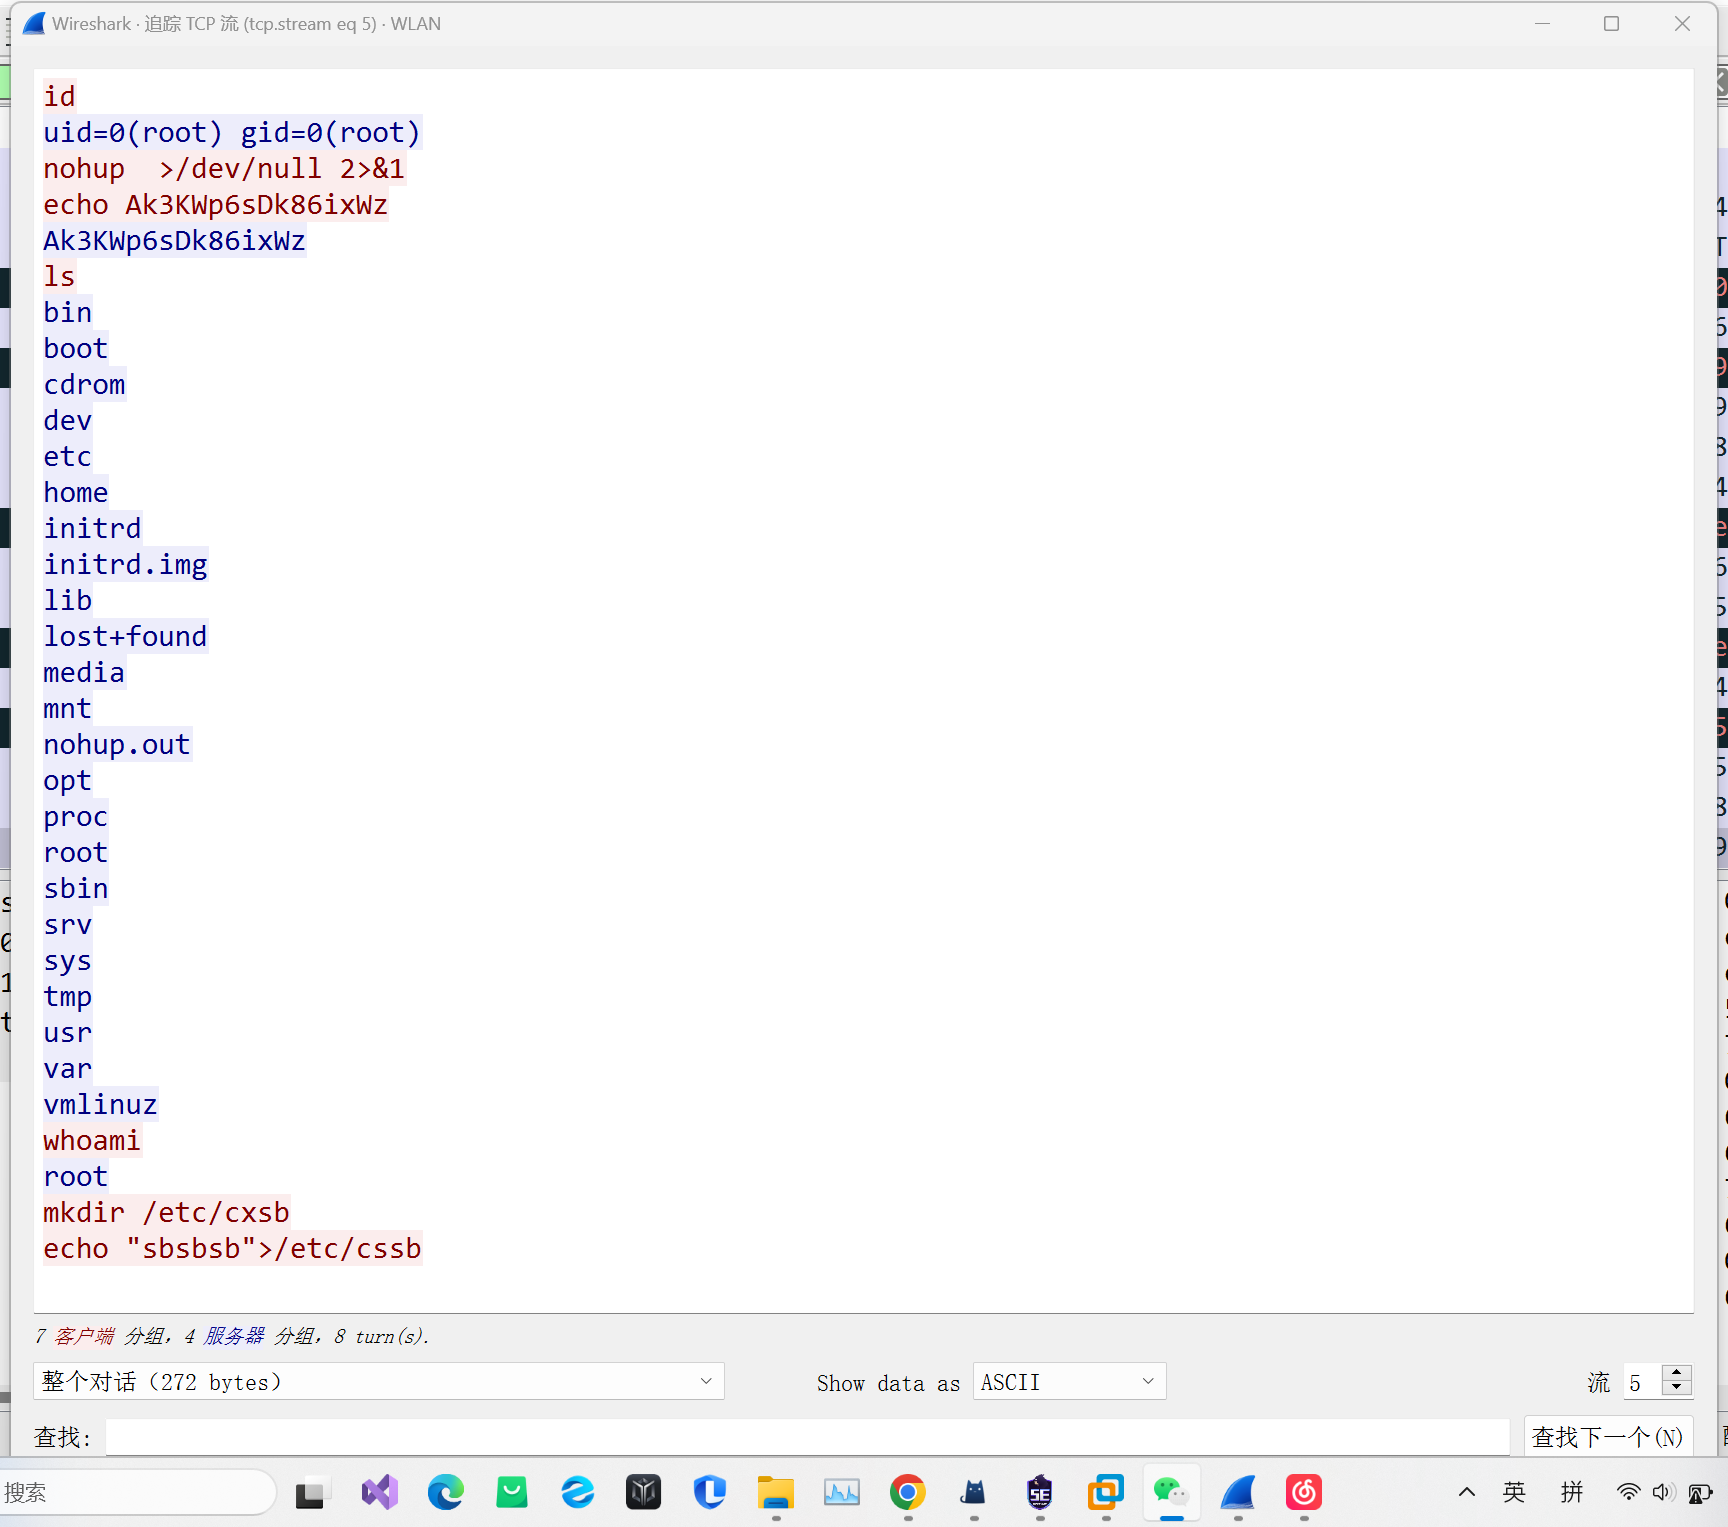Click the 'id' command at the top
Viewport: 1728px width, 1527px height.
coord(59,96)
